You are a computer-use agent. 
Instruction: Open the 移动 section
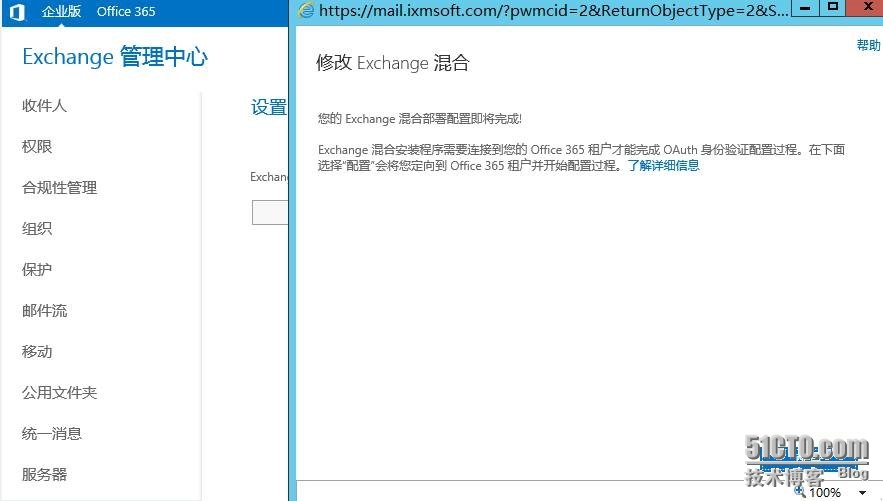tap(37, 352)
